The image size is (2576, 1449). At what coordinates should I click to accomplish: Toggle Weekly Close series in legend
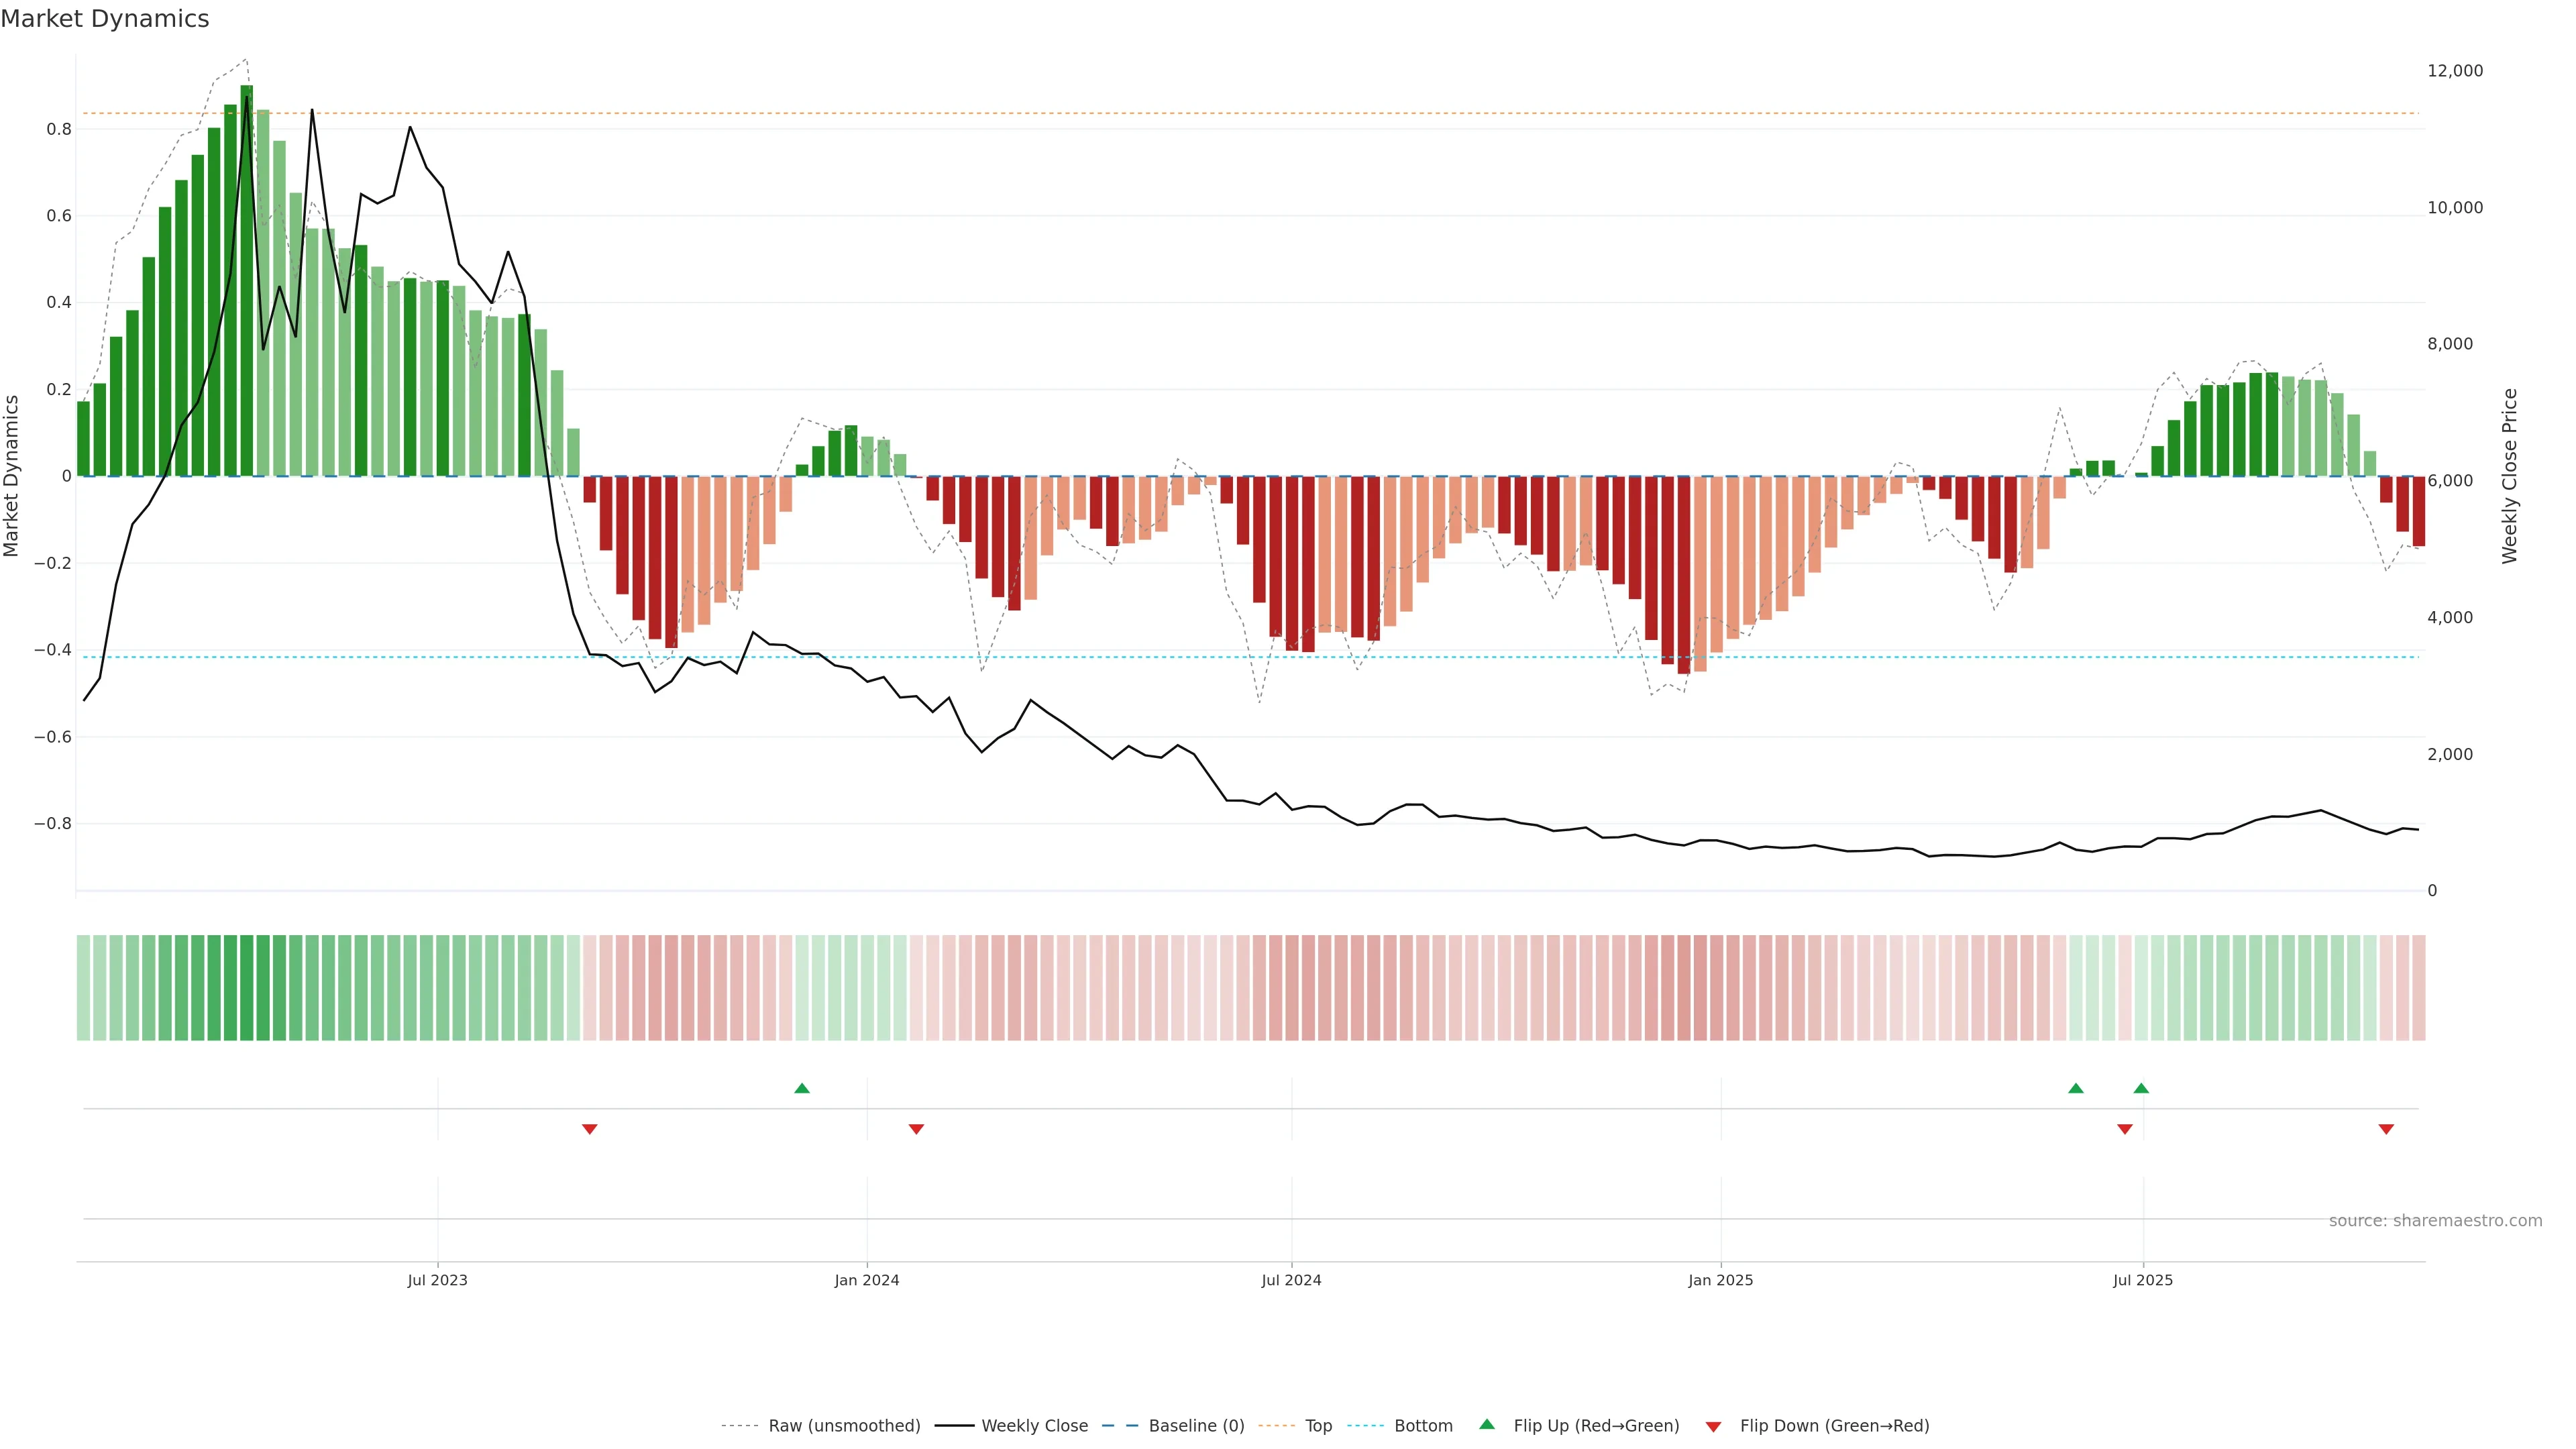(x=1034, y=1425)
